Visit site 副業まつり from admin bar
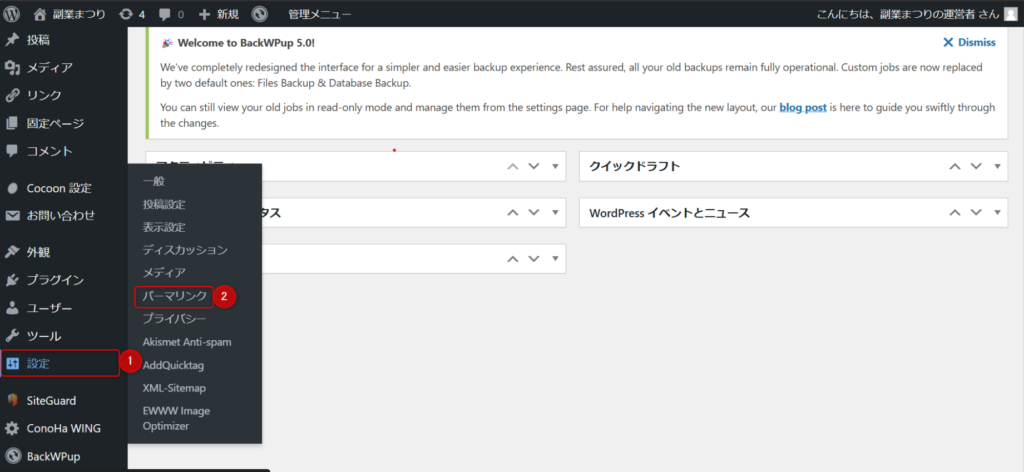The image size is (1024, 472). (x=69, y=14)
